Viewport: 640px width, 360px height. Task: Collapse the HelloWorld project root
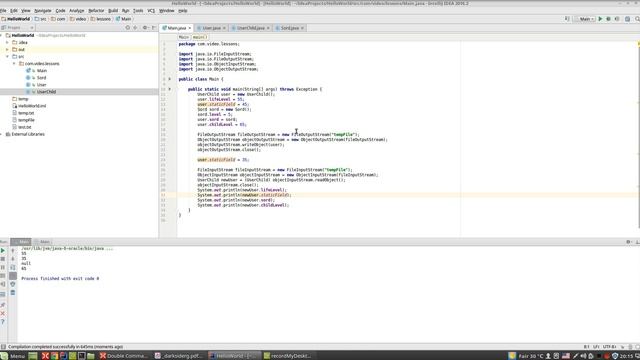pos(2,36)
